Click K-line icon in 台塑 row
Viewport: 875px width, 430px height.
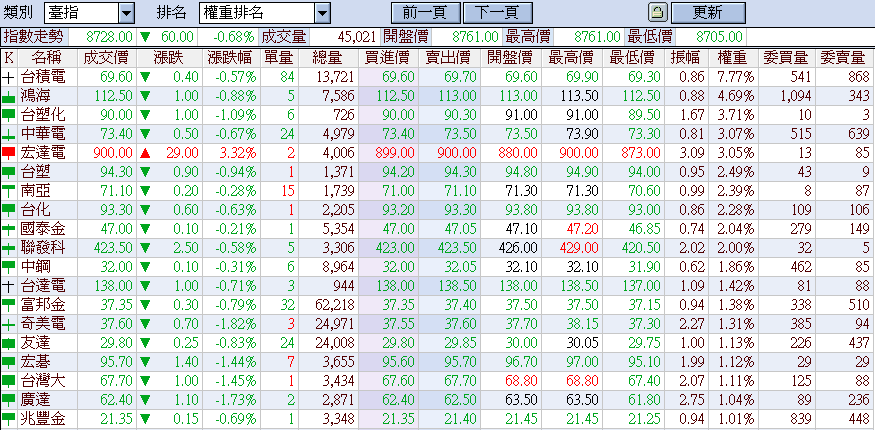8,172
